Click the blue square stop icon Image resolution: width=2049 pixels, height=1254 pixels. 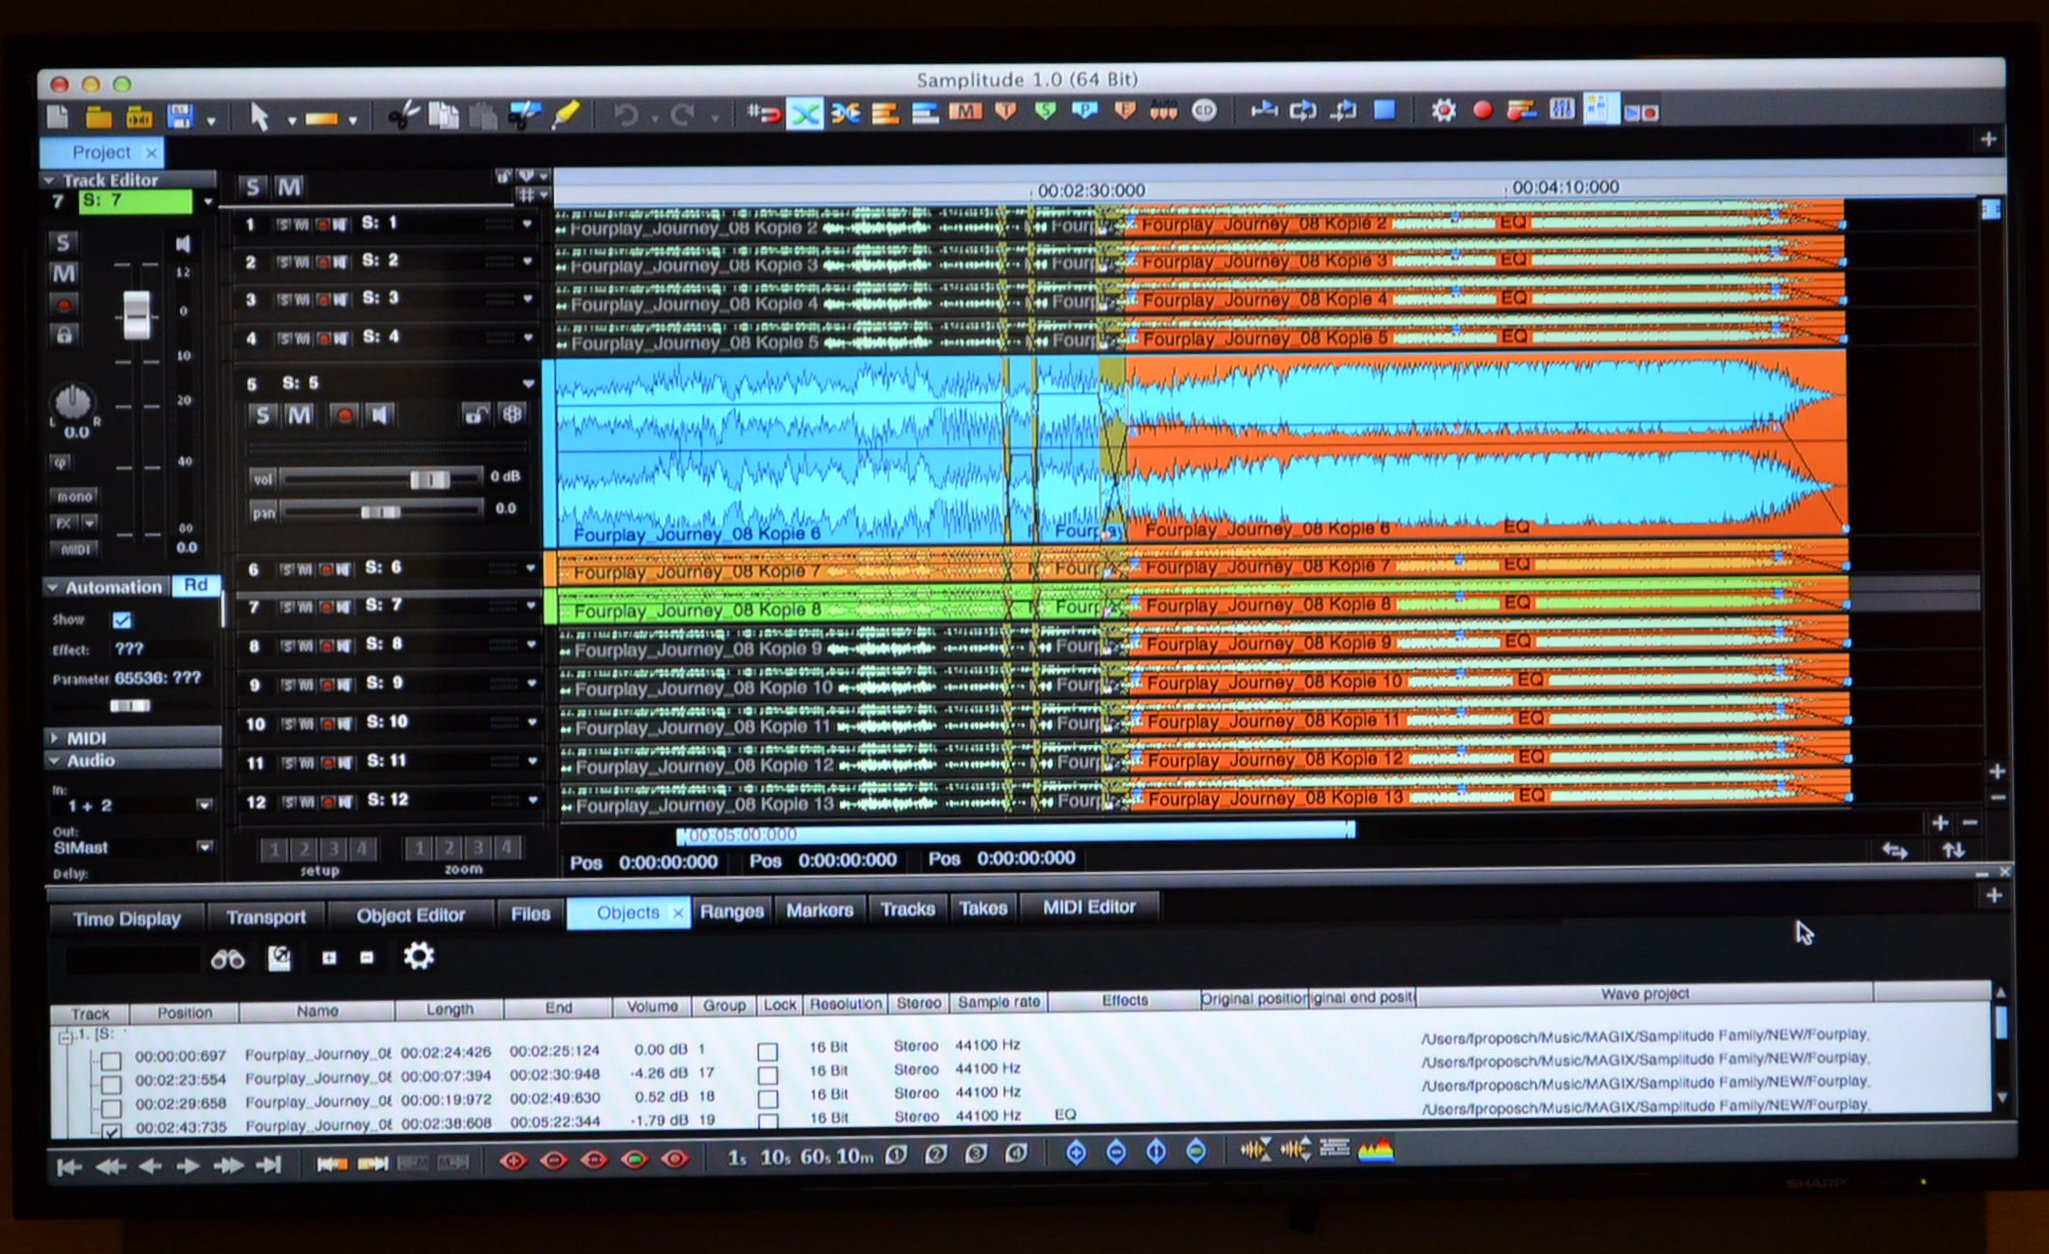click(x=1384, y=110)
